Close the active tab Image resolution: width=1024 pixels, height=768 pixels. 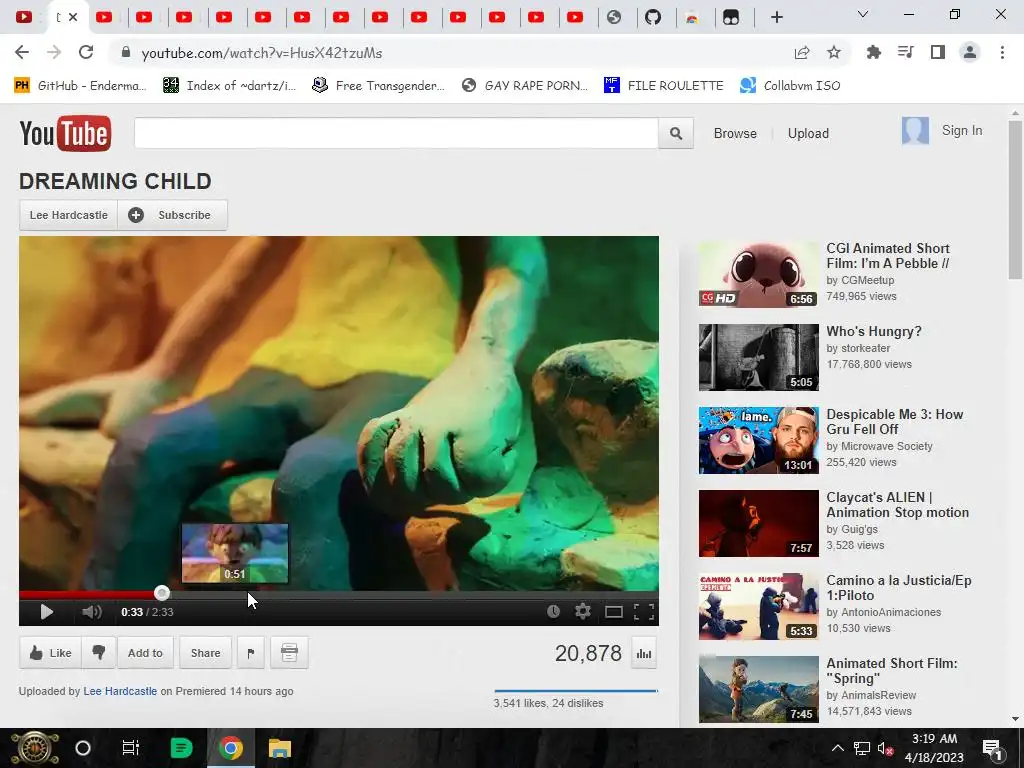pos(73,17)
